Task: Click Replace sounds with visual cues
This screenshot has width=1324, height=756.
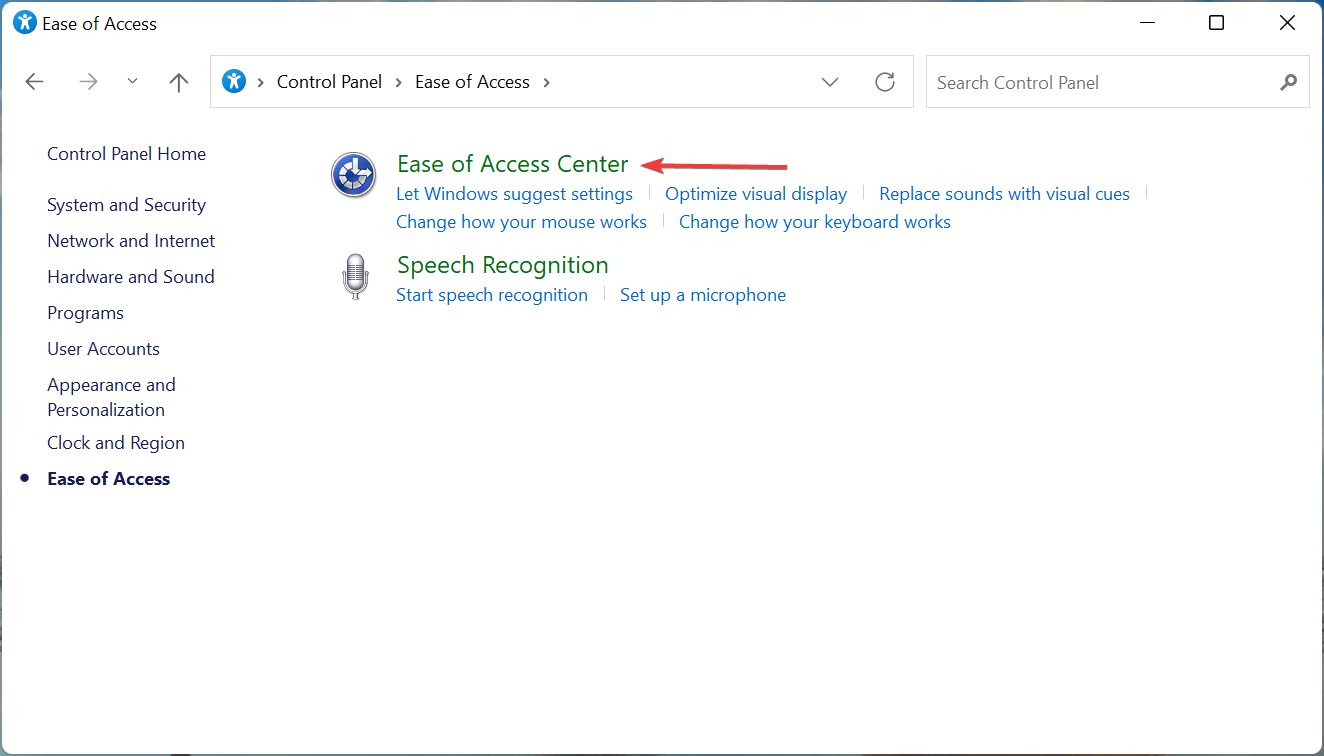Action: point(1004,194)
